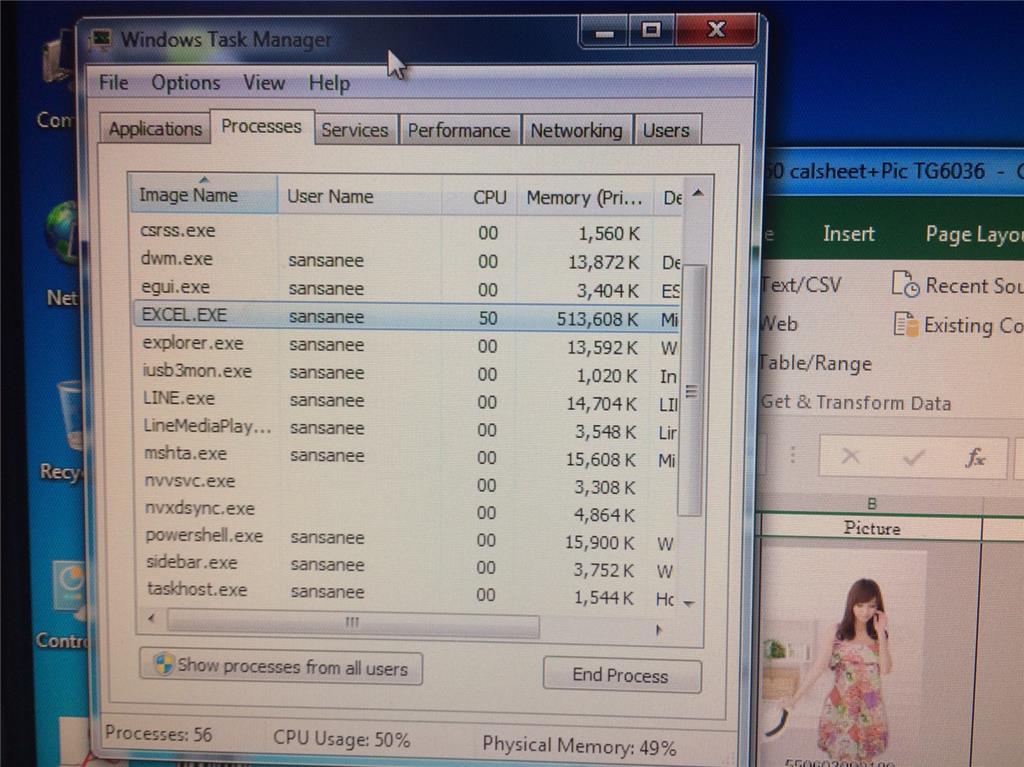Switch to the Networking tab

[x=576, y=131]
